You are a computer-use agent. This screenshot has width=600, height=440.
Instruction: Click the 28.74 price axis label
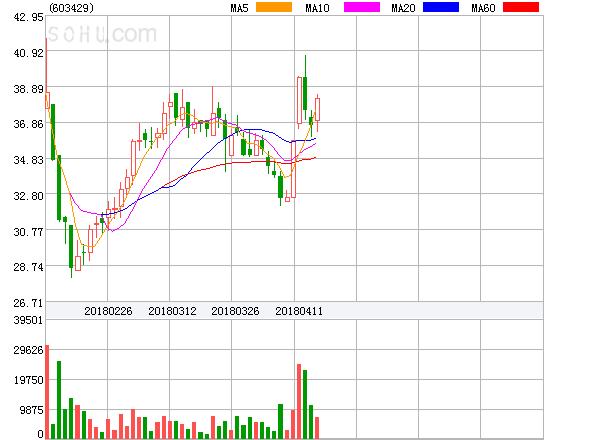[28, 267]
